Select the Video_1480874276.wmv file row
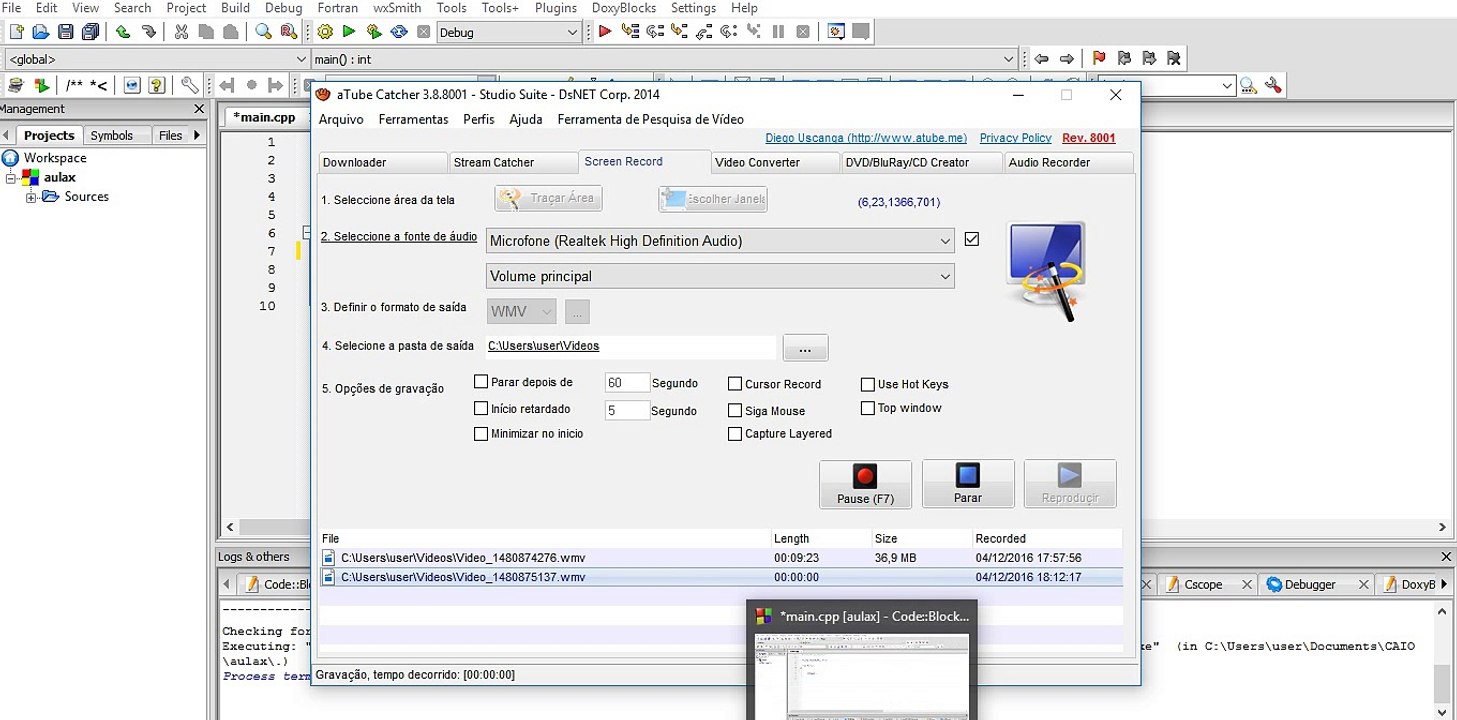The height and width of the screenshot is (720, 1457). tap(720, 558)
